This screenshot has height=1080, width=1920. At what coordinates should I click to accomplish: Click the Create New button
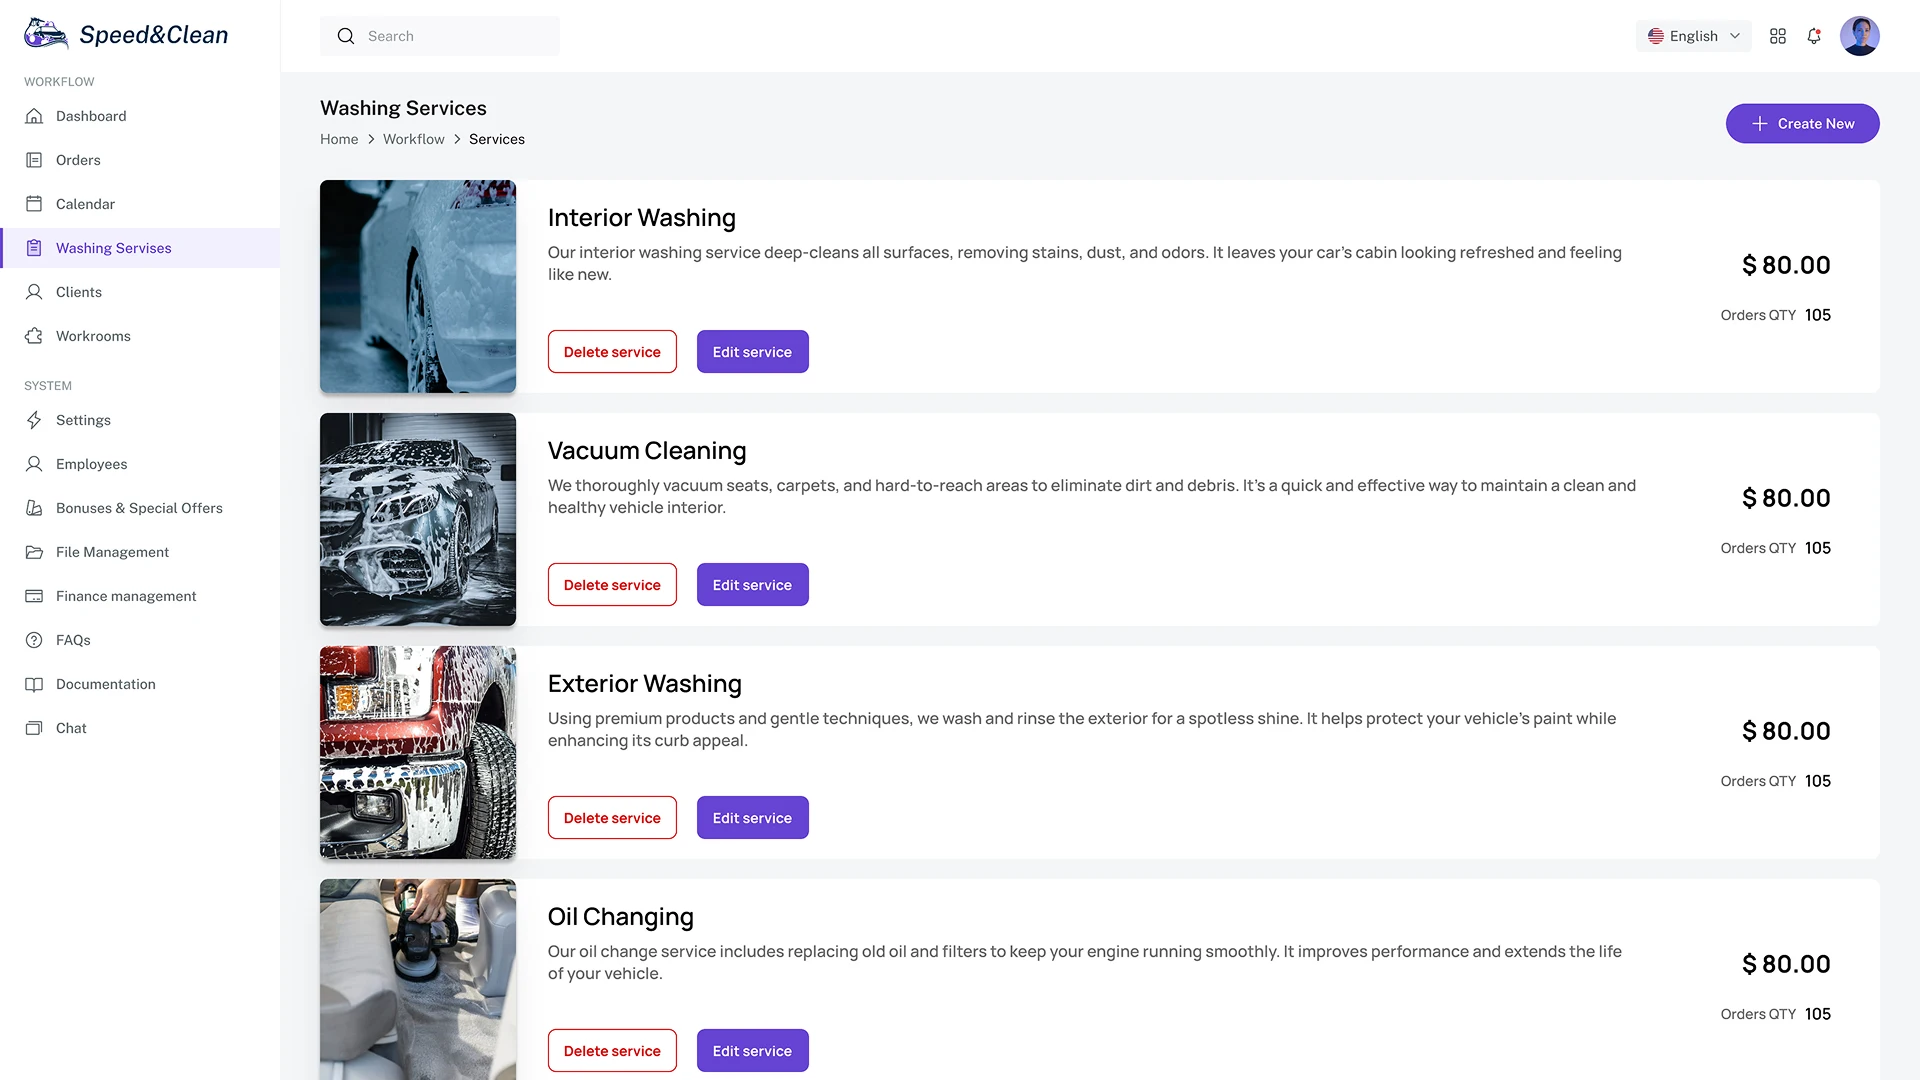click(1802, 123)
